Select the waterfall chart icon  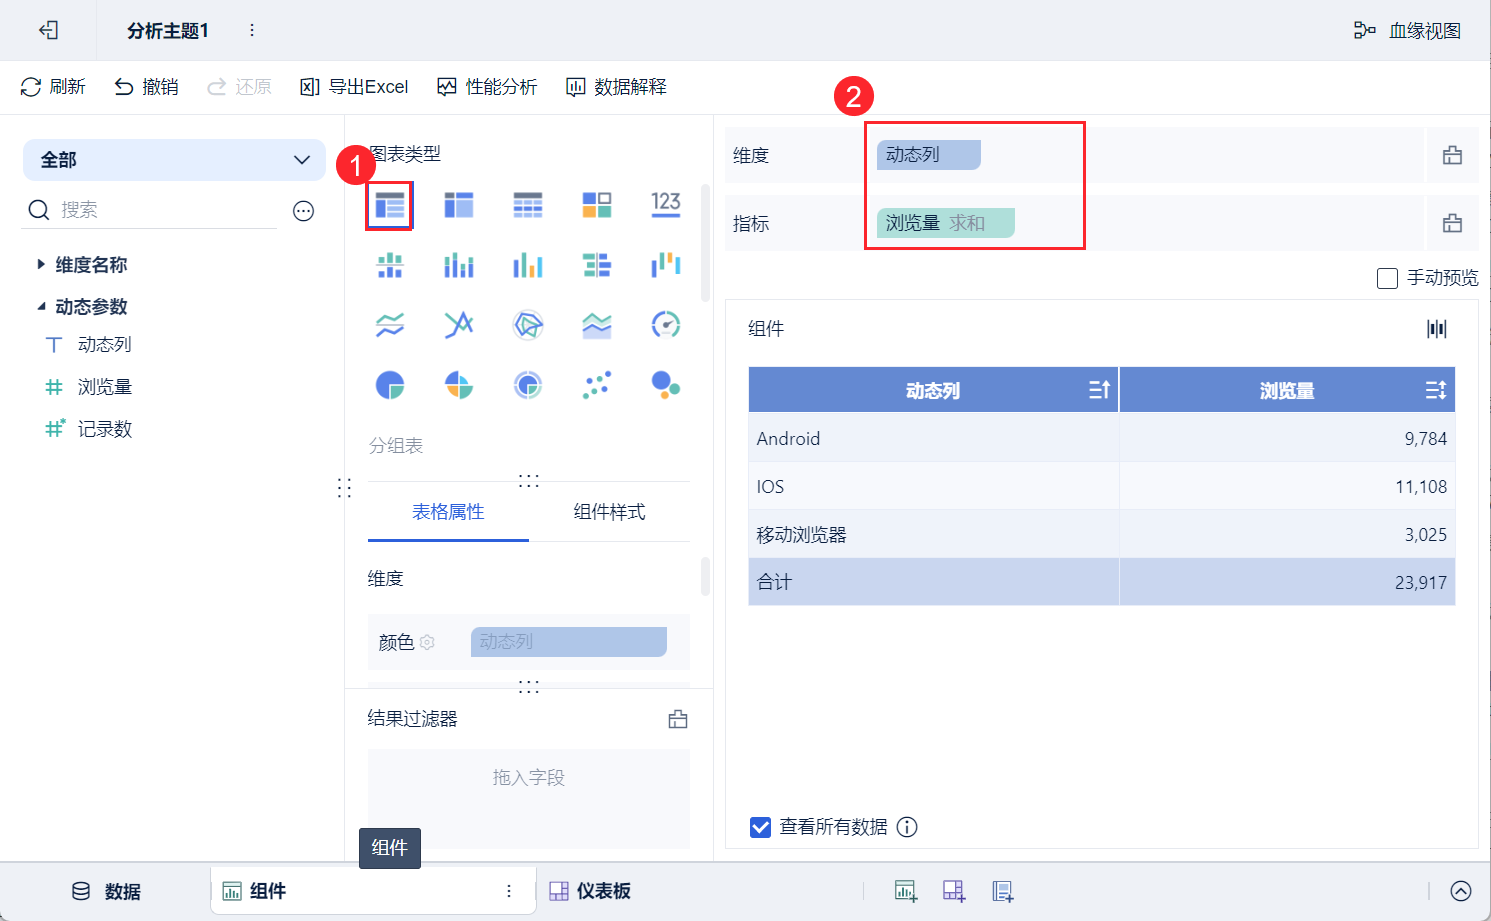666,265
